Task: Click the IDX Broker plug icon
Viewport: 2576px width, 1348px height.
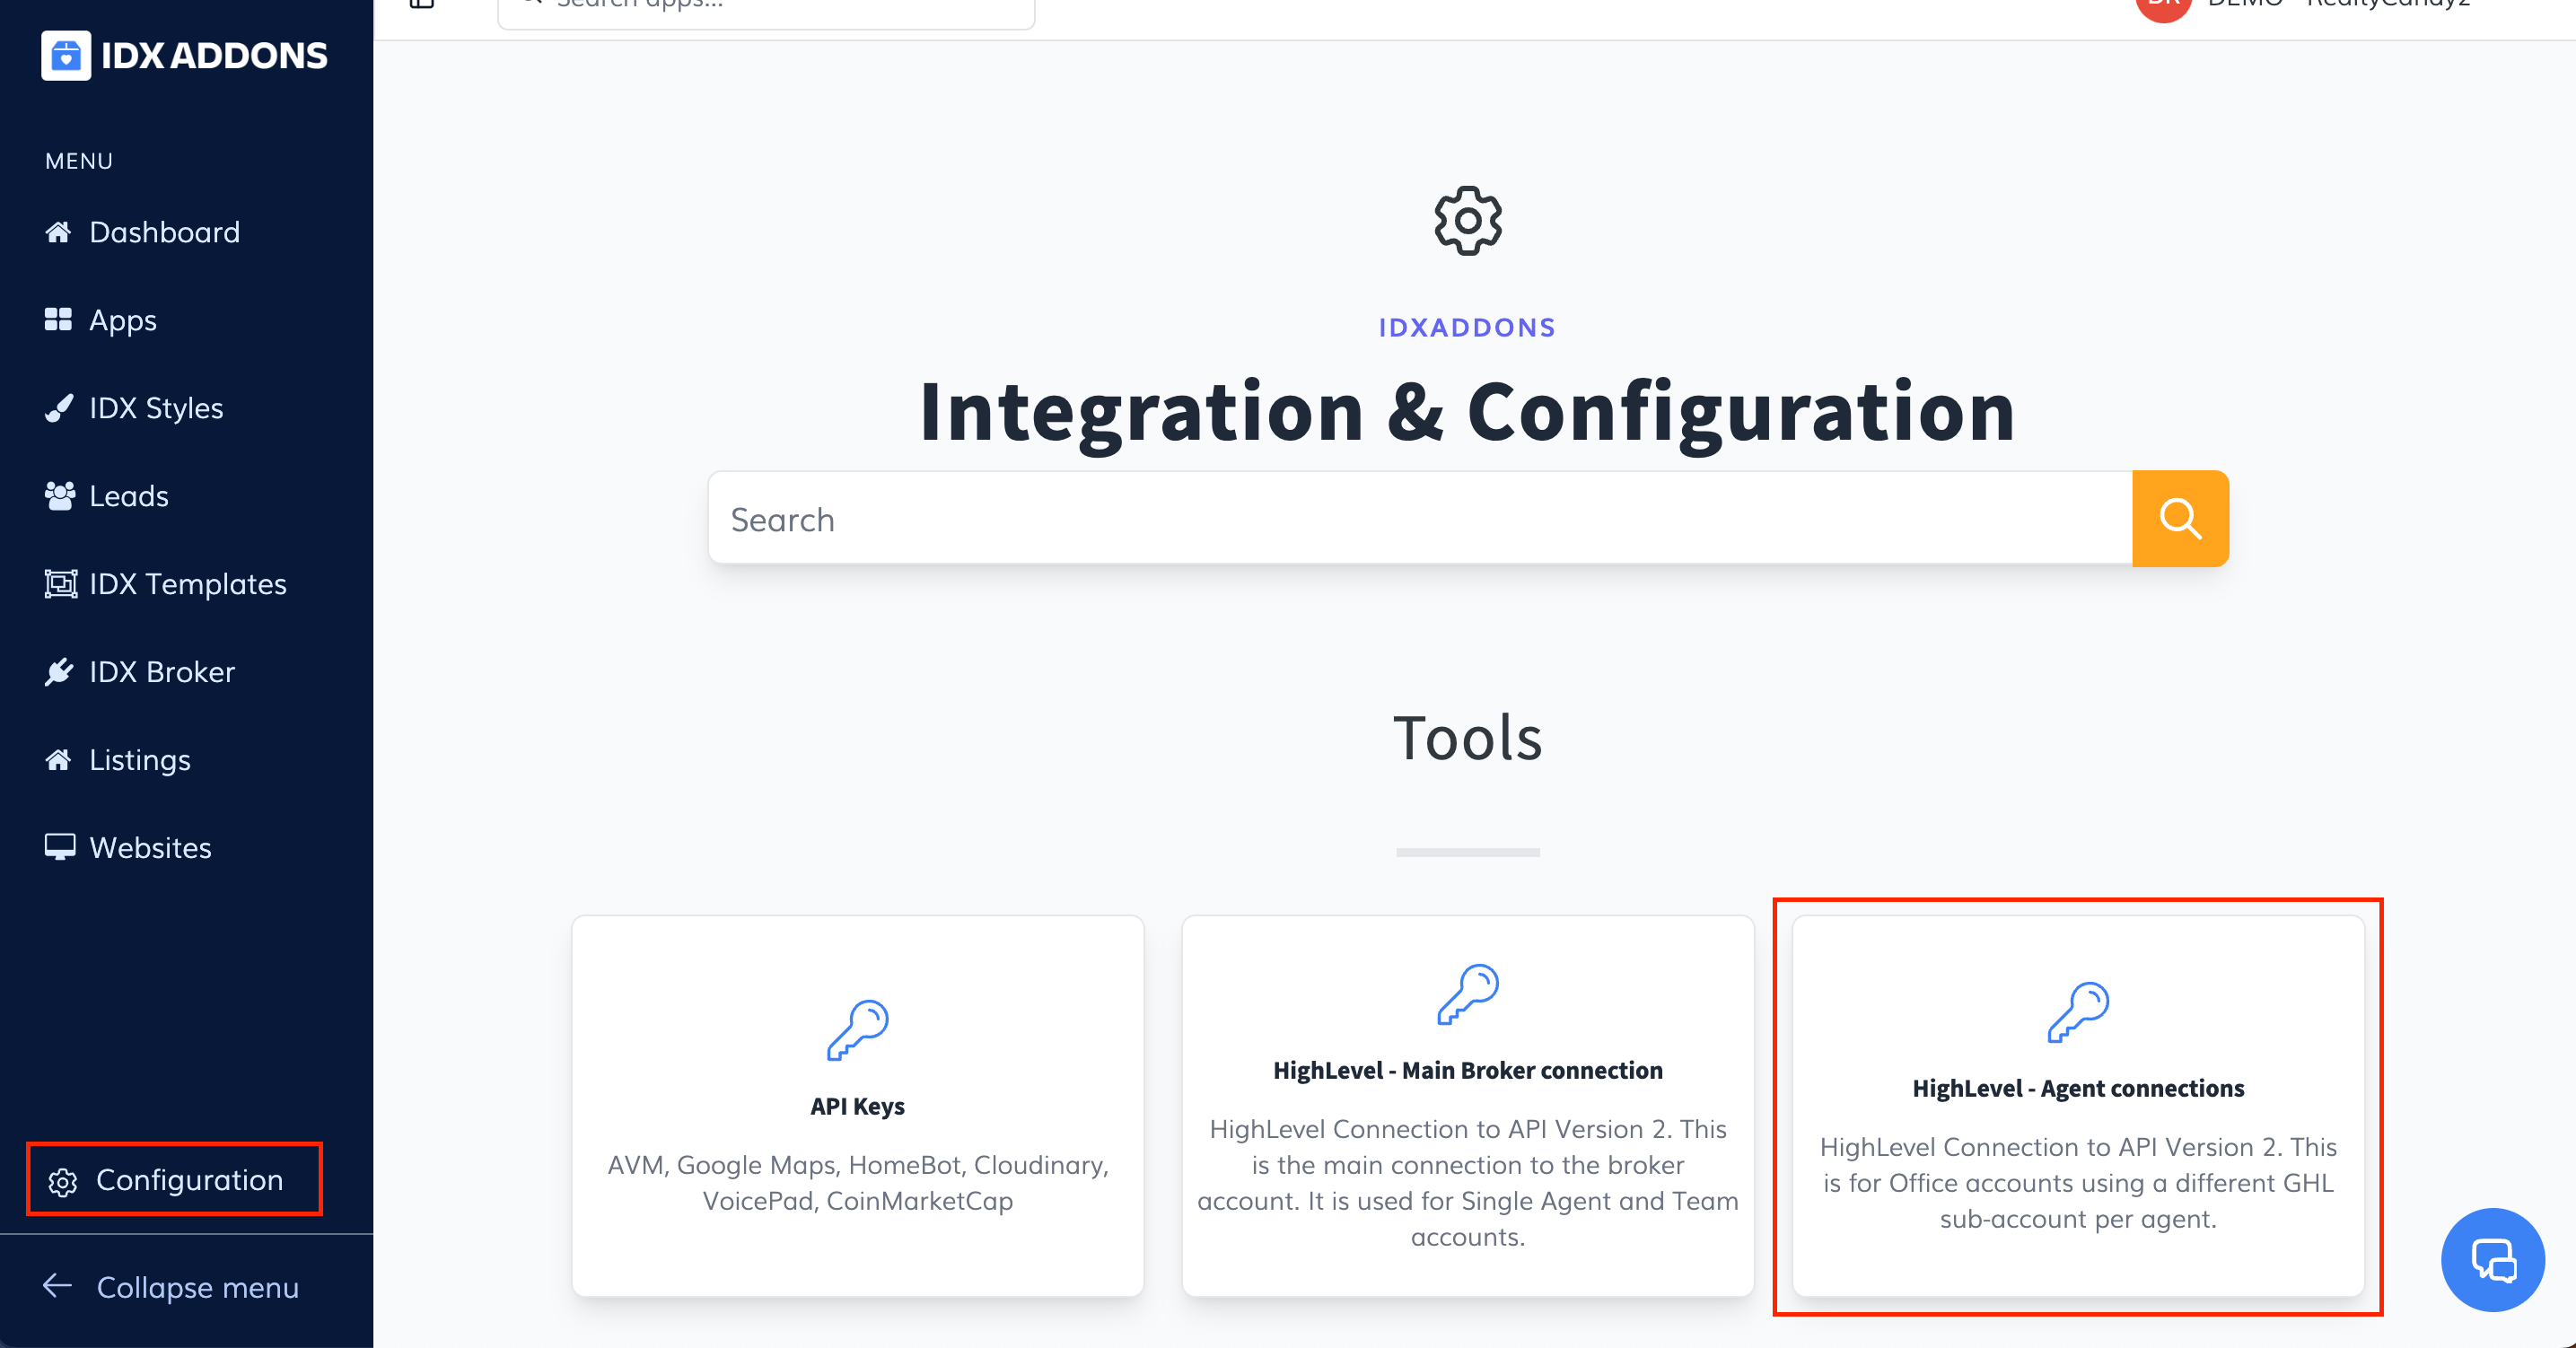Action: coord(59,672)
